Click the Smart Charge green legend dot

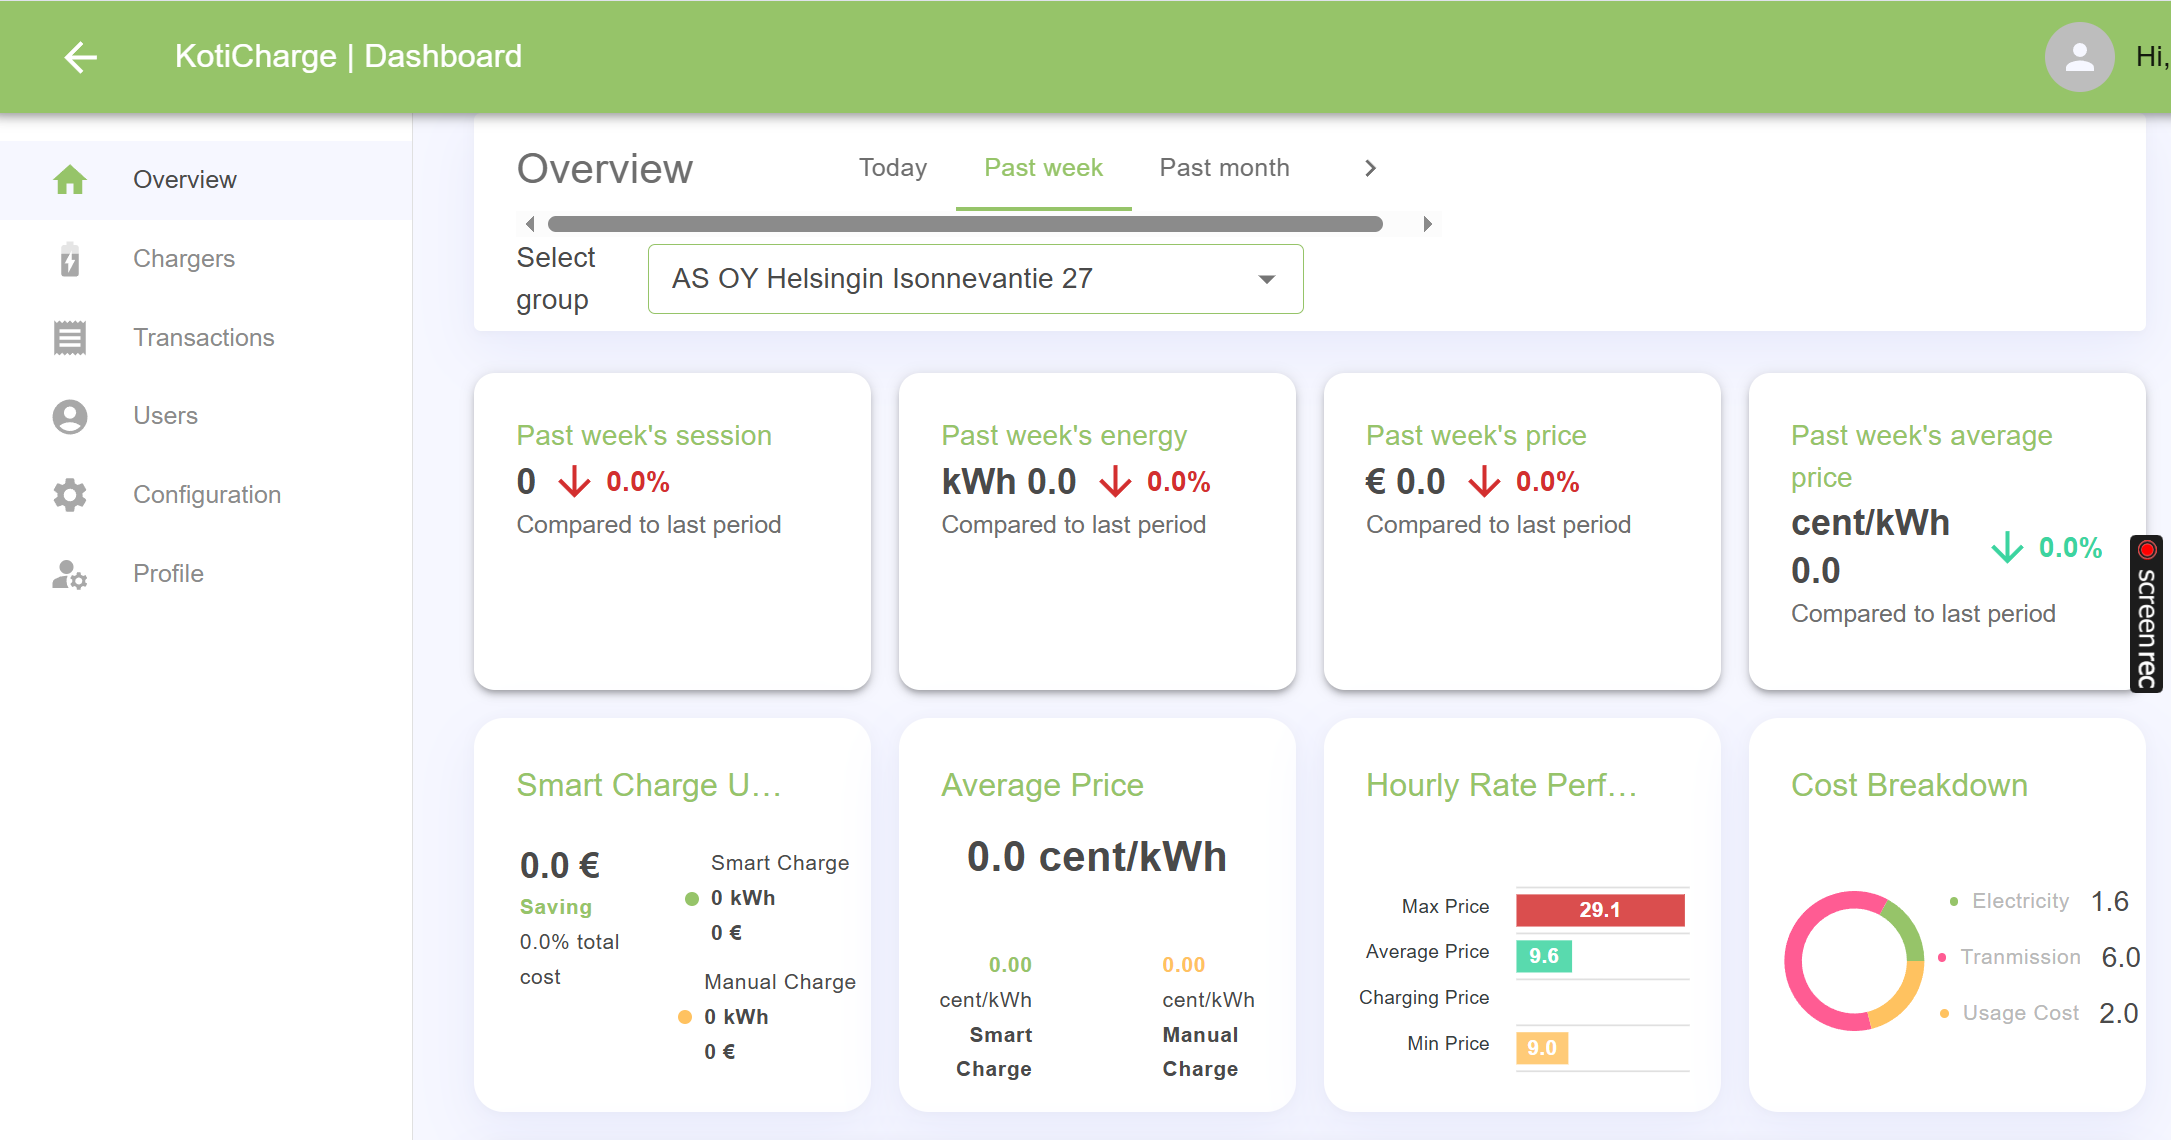tap(691, 898)
